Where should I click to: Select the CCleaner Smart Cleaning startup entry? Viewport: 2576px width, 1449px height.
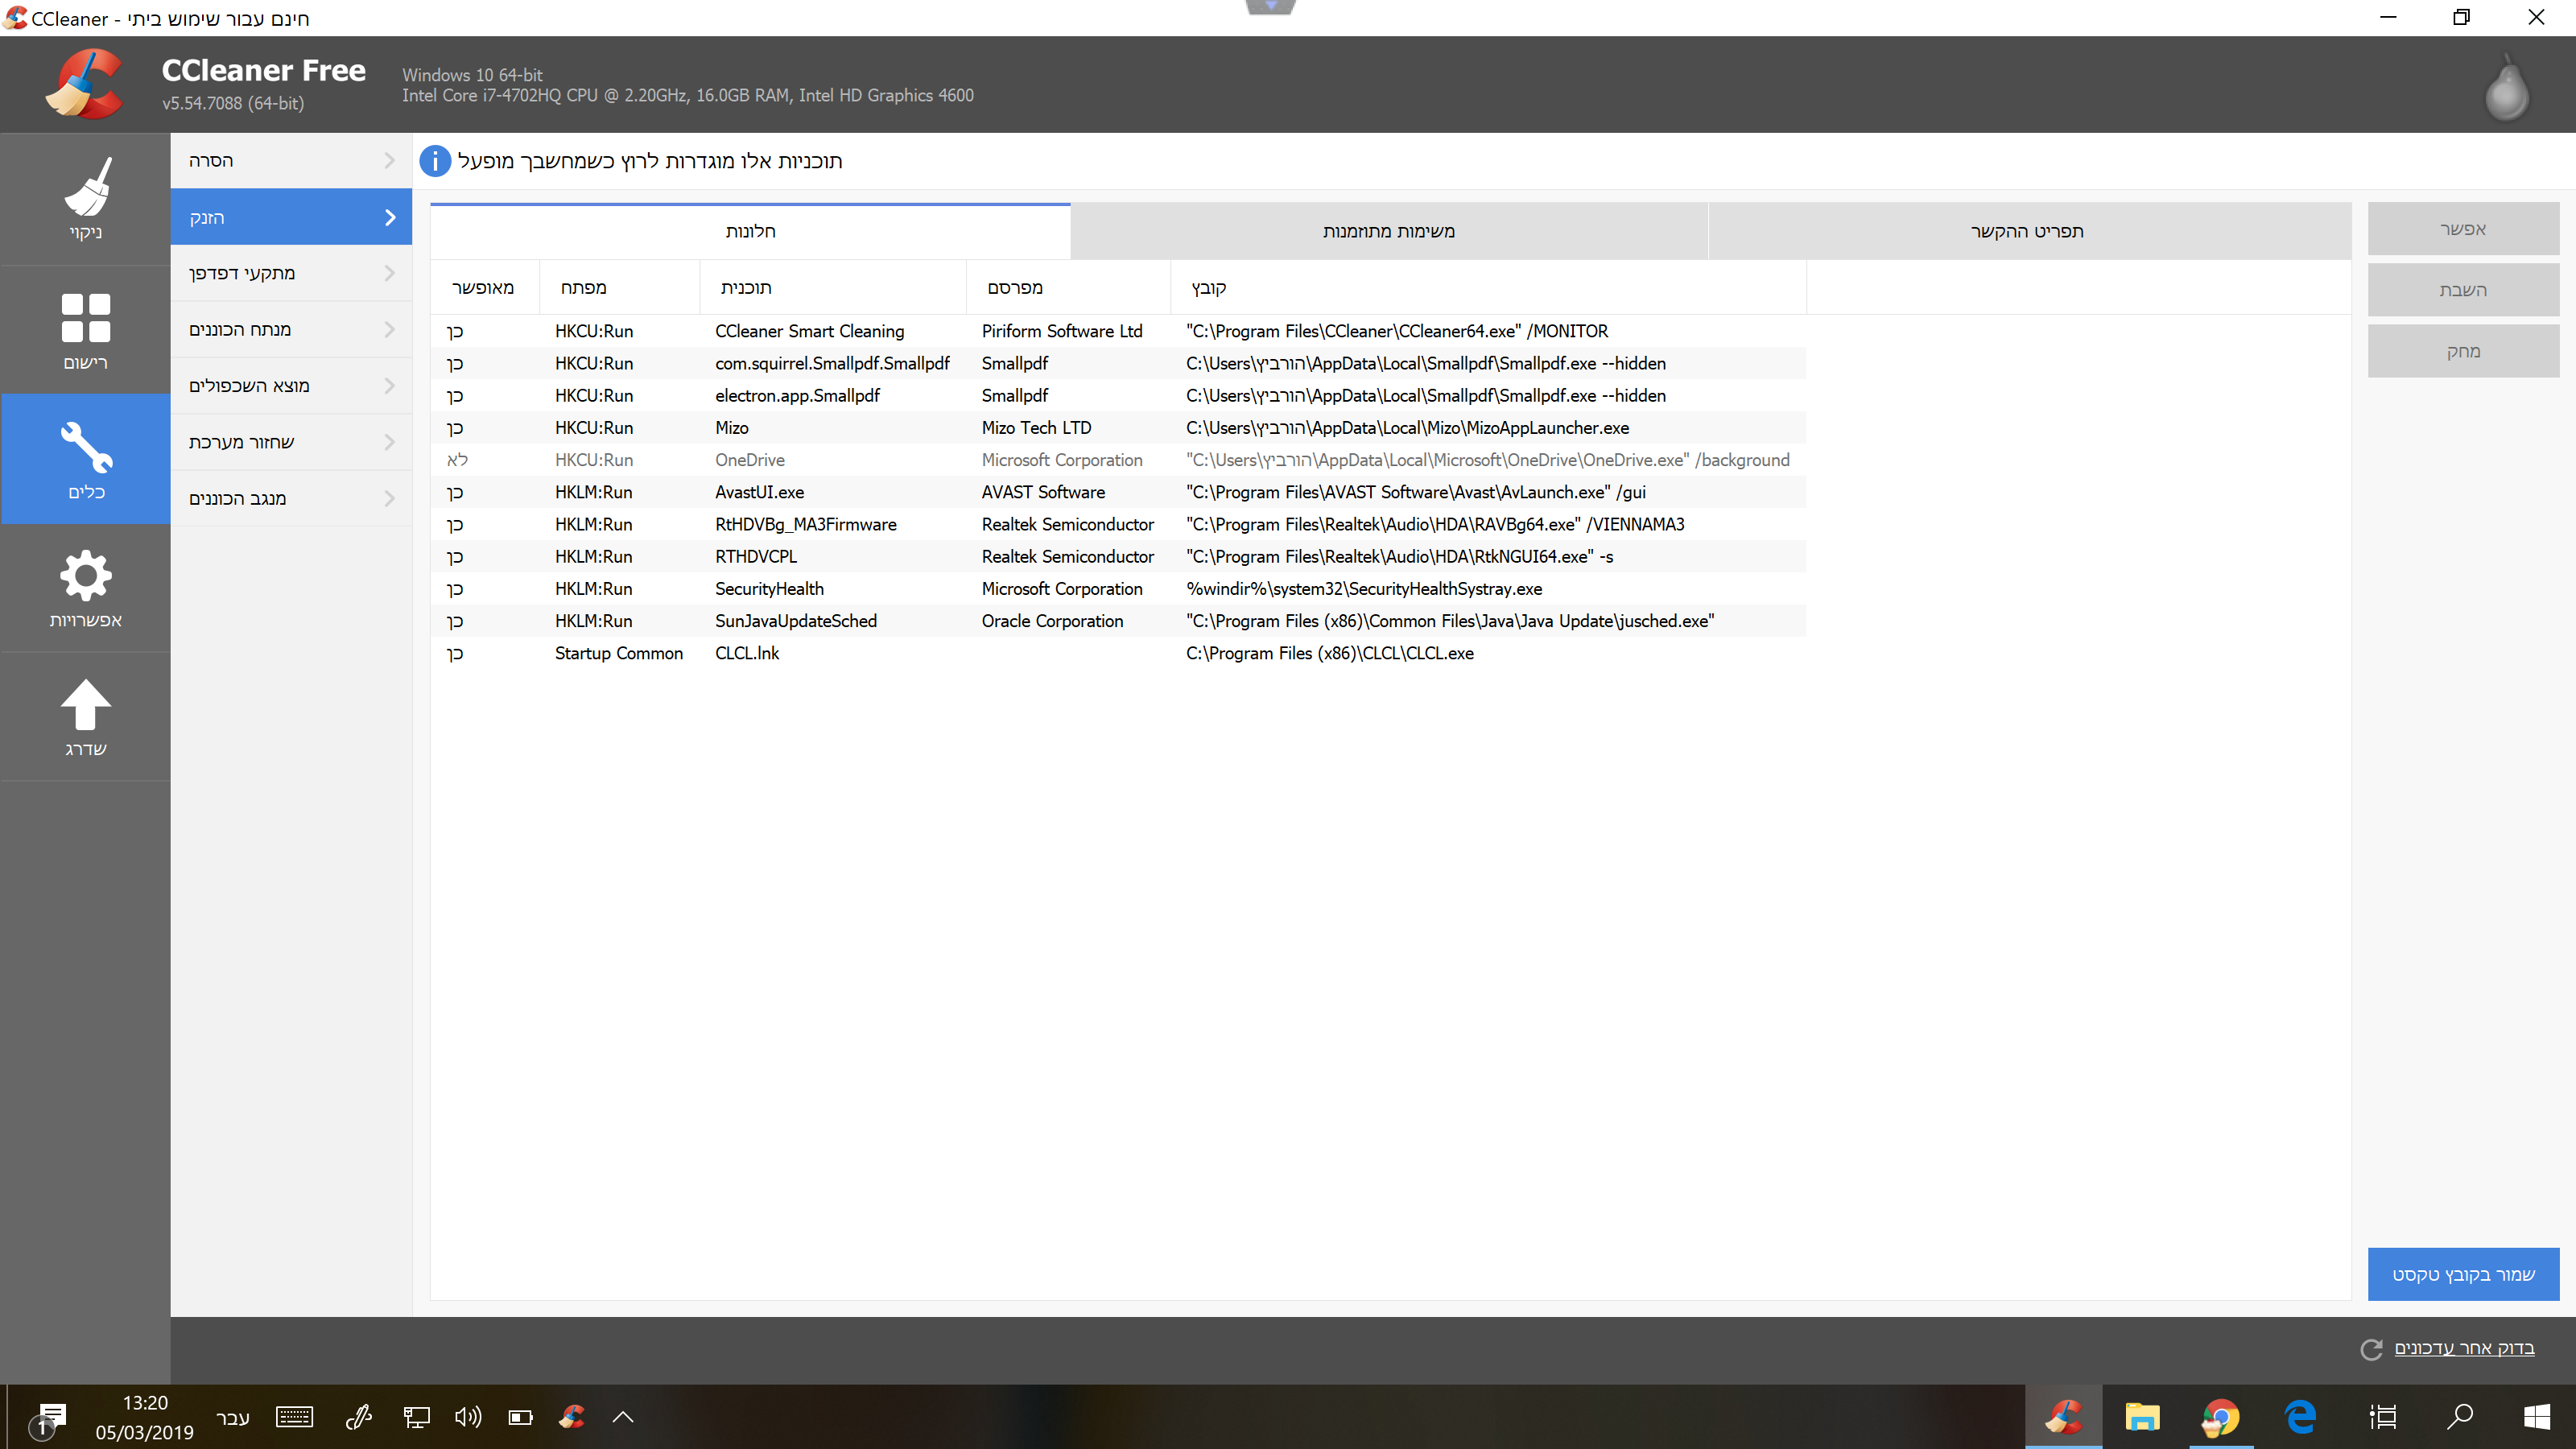point(1118,331)
